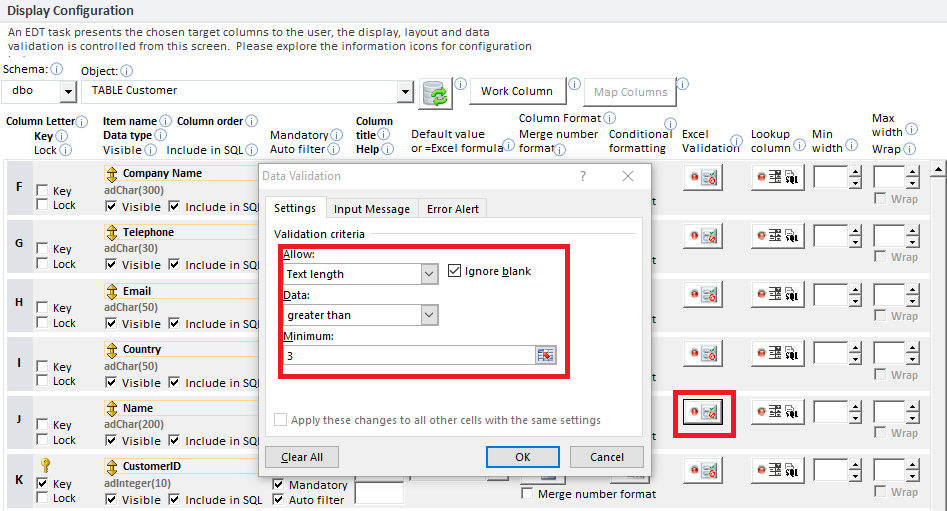Screen dimensions: 947x511
Task: Toggle the Ignore blank checkbox
Action: click(x=454, y=271)
